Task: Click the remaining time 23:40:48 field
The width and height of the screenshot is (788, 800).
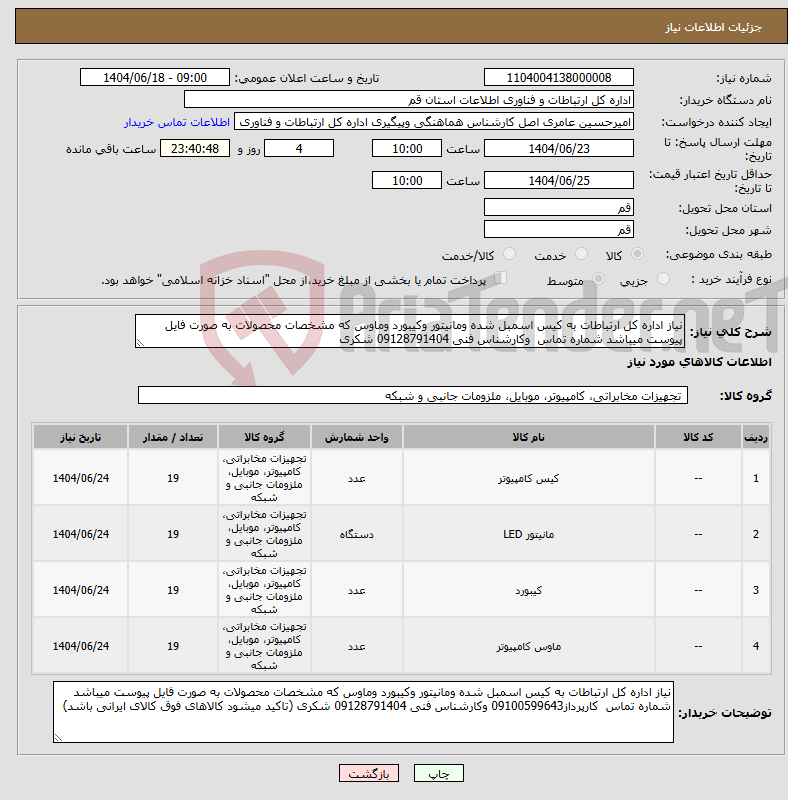Action: (195, 148)
